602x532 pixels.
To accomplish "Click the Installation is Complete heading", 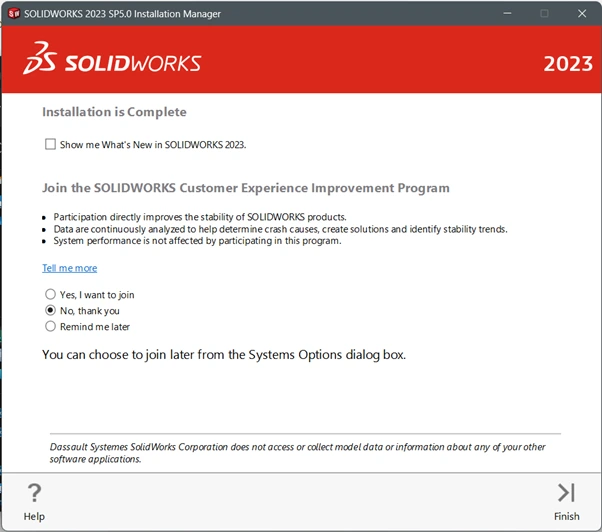I will [114, 112].
